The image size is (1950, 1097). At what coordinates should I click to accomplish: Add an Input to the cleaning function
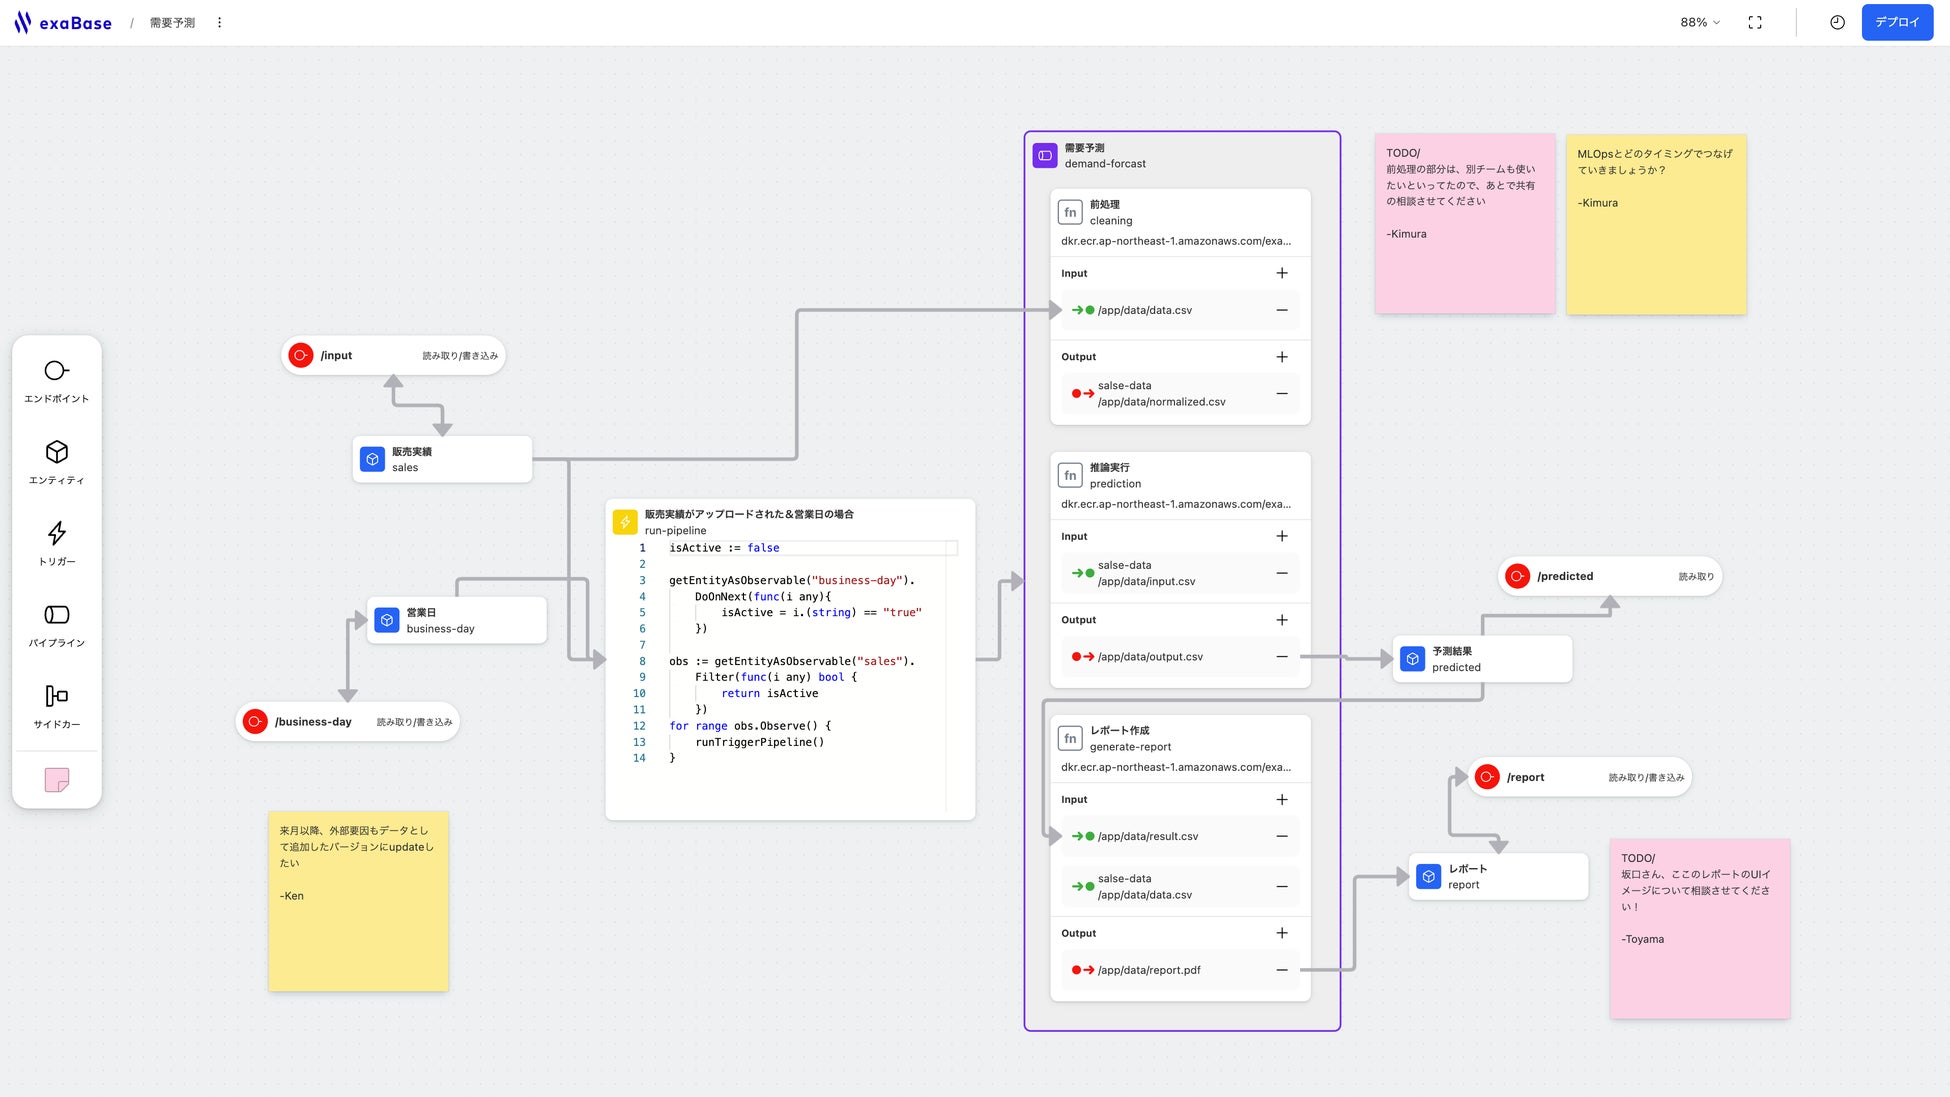point(1281,273)
